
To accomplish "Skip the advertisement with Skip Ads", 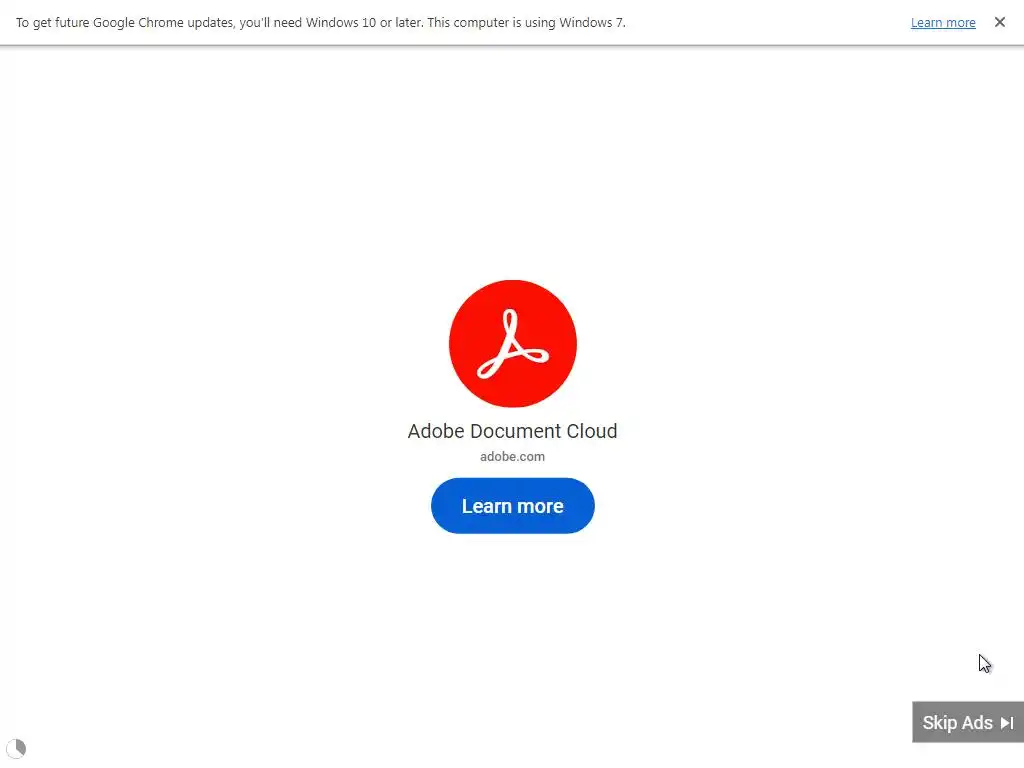I will pyautogui.click(x=968, y=722).
